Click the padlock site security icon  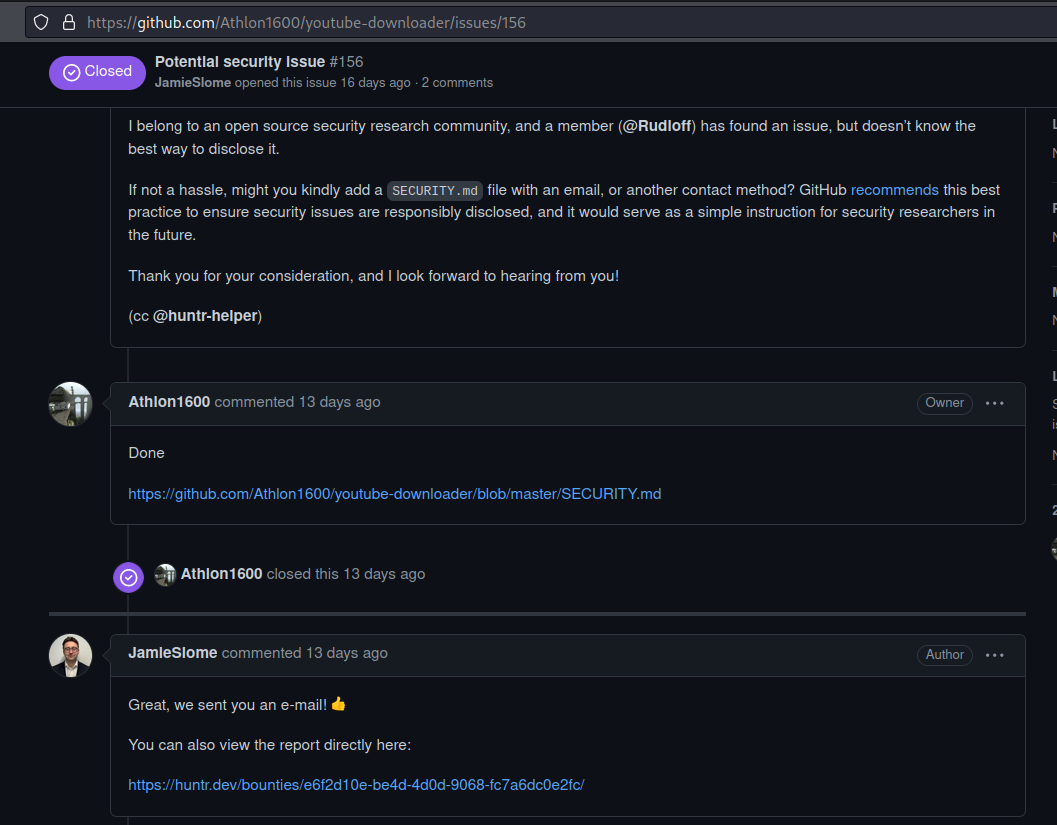pyautogui.click(x=69, y=22)
